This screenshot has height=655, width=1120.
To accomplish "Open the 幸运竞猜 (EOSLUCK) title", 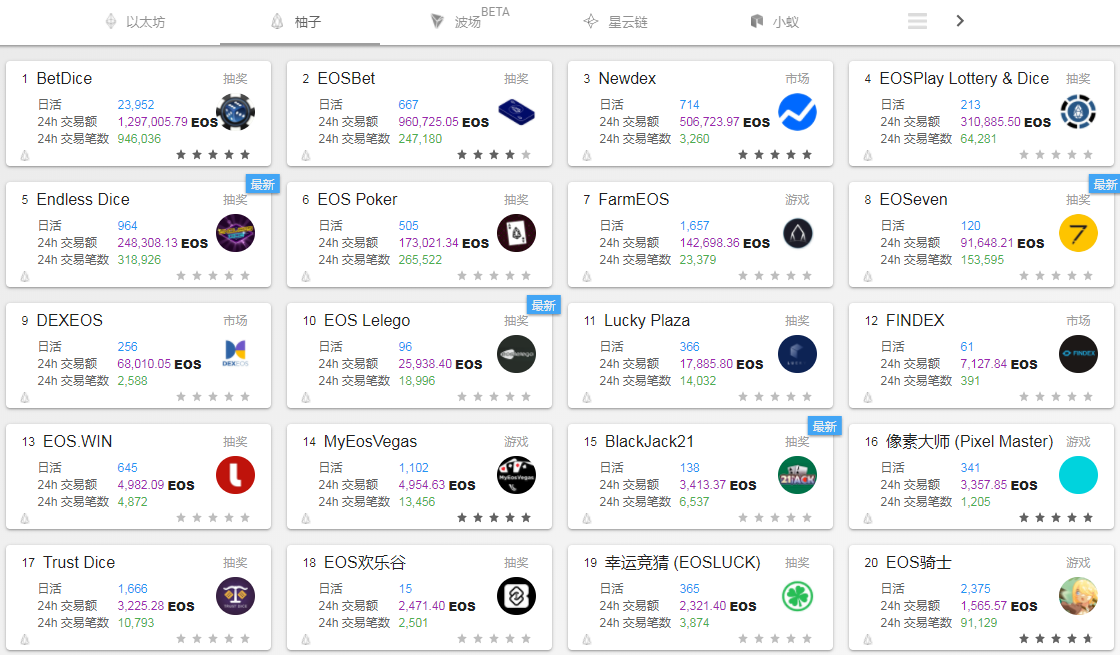I will (682, 562).
